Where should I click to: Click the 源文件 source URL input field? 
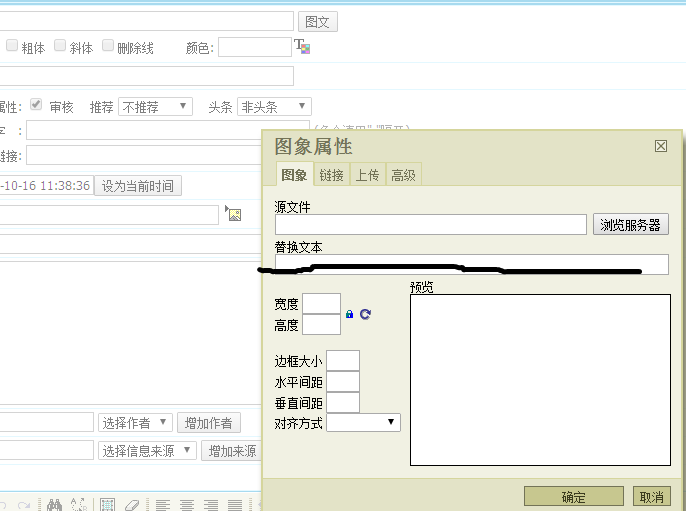(x=430, y=225)
